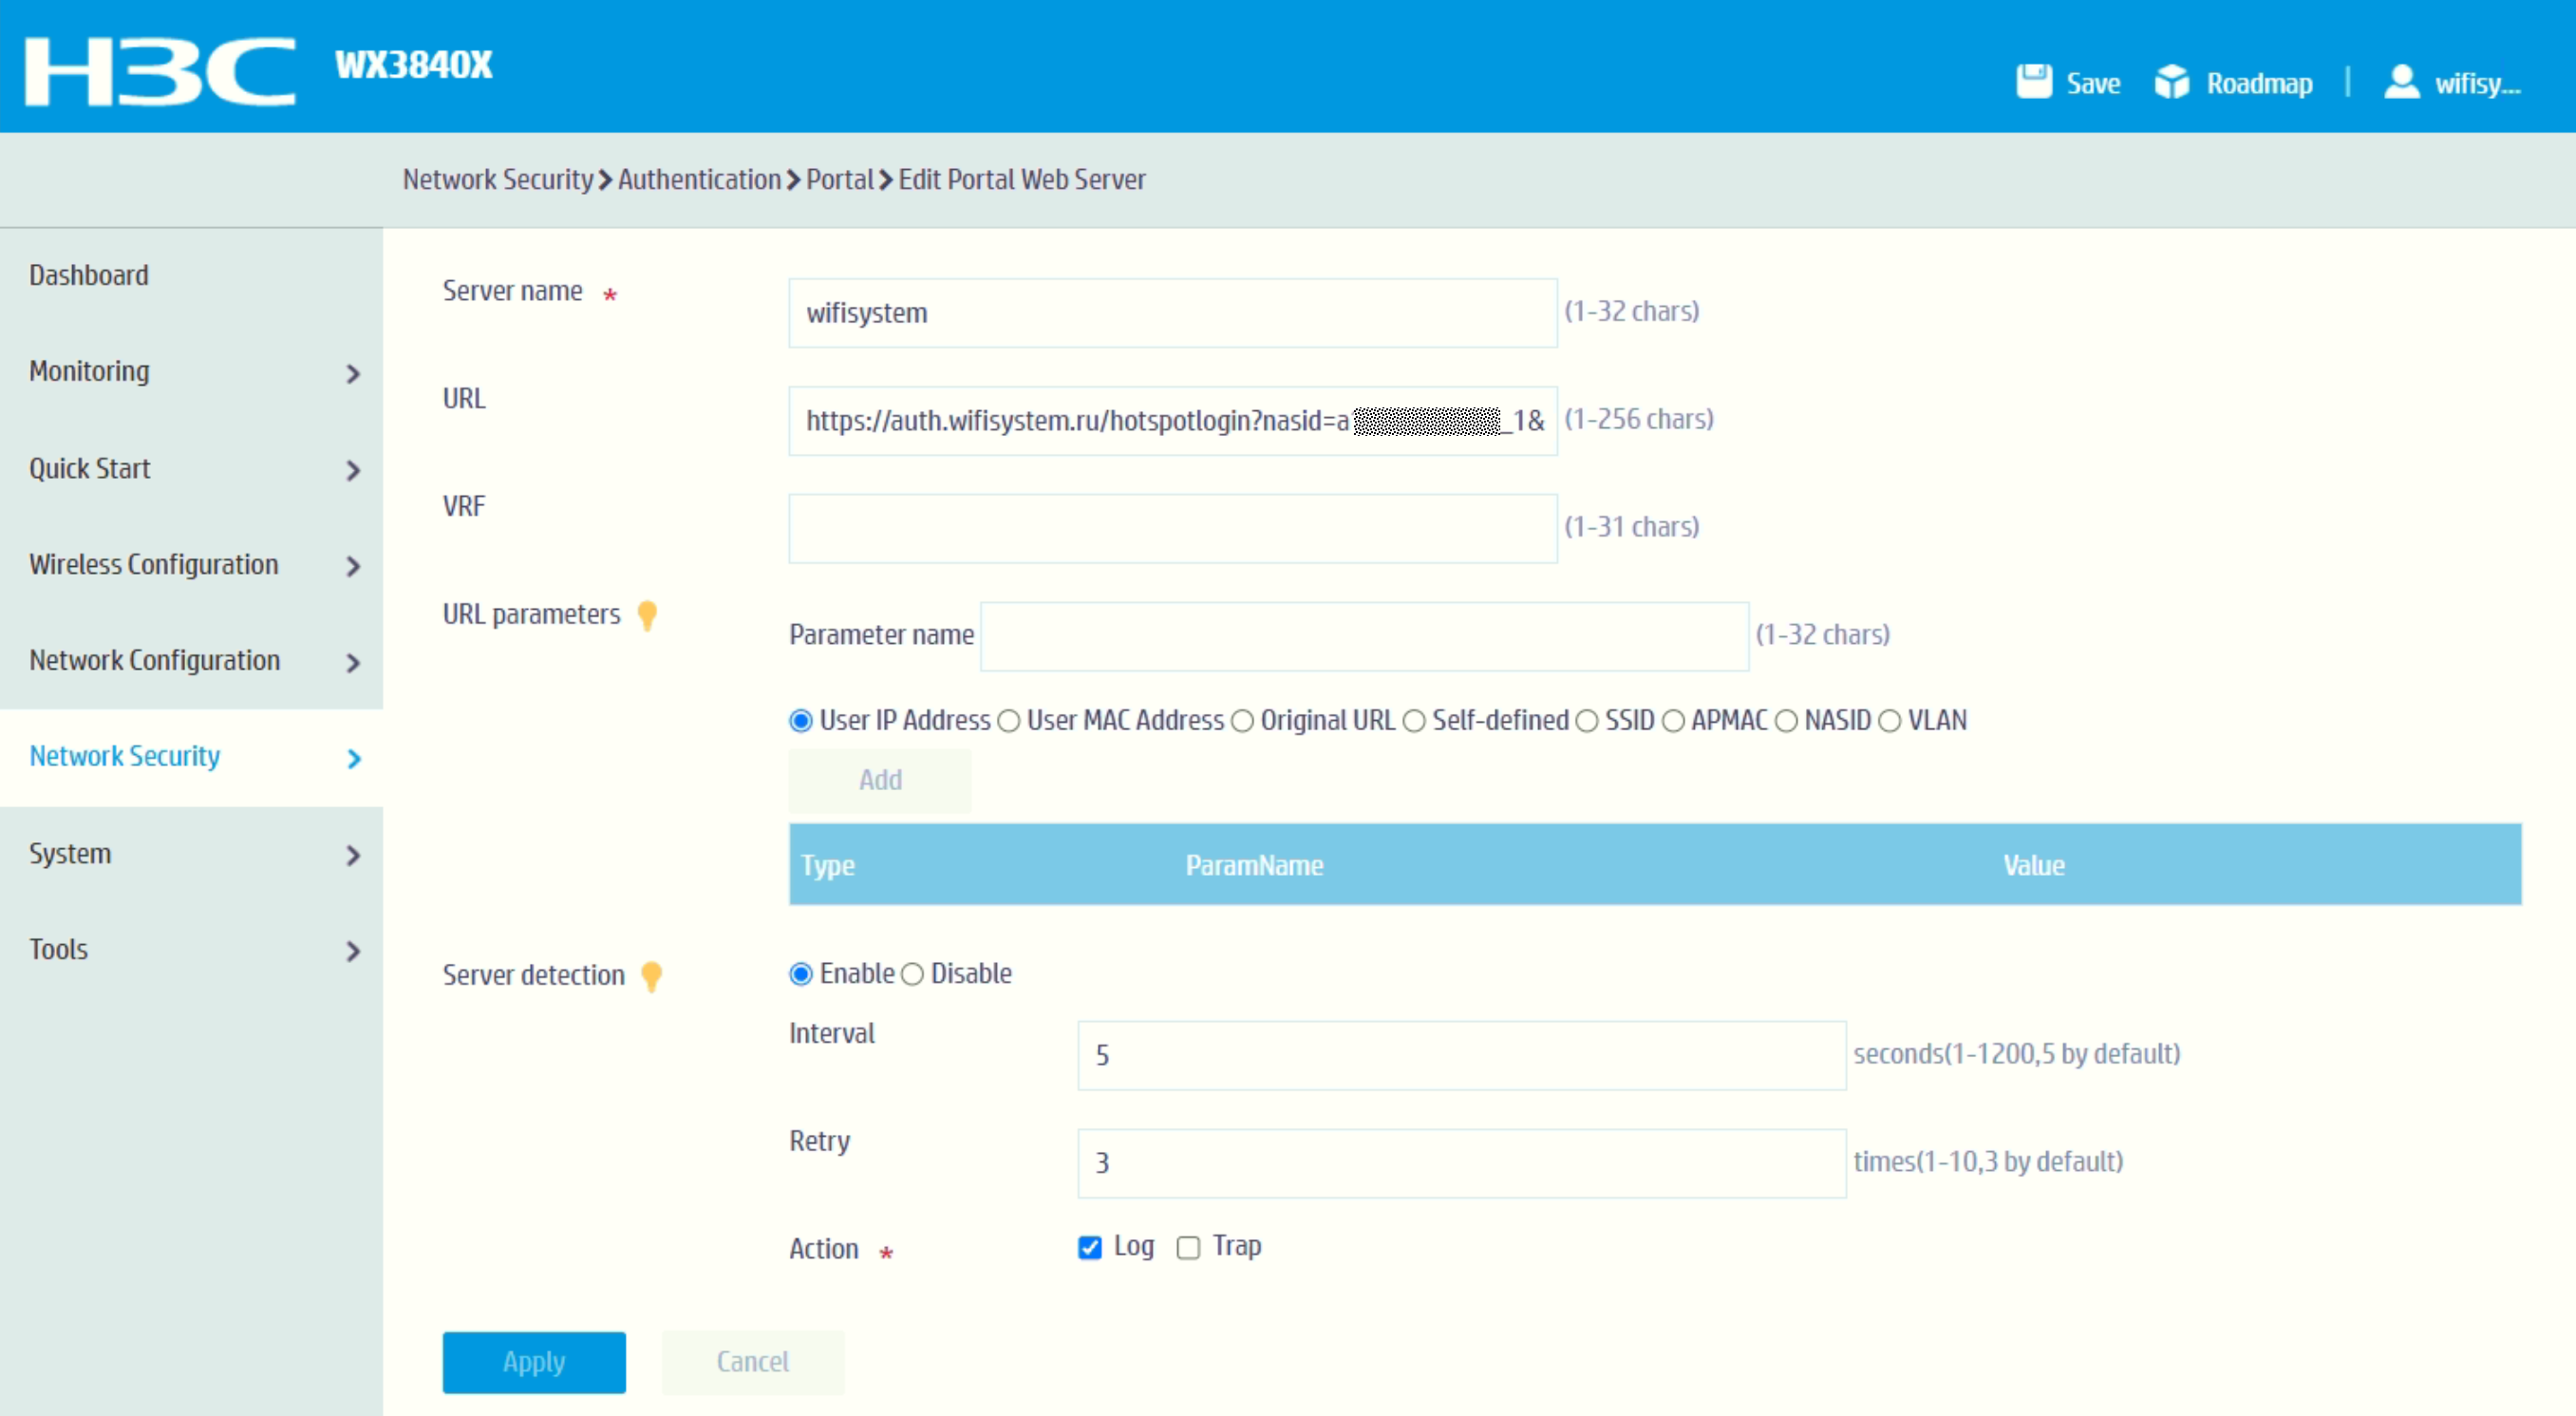Show the URL parameters hint bulb
This screenshot has width=2576, height=1416.
647,615
